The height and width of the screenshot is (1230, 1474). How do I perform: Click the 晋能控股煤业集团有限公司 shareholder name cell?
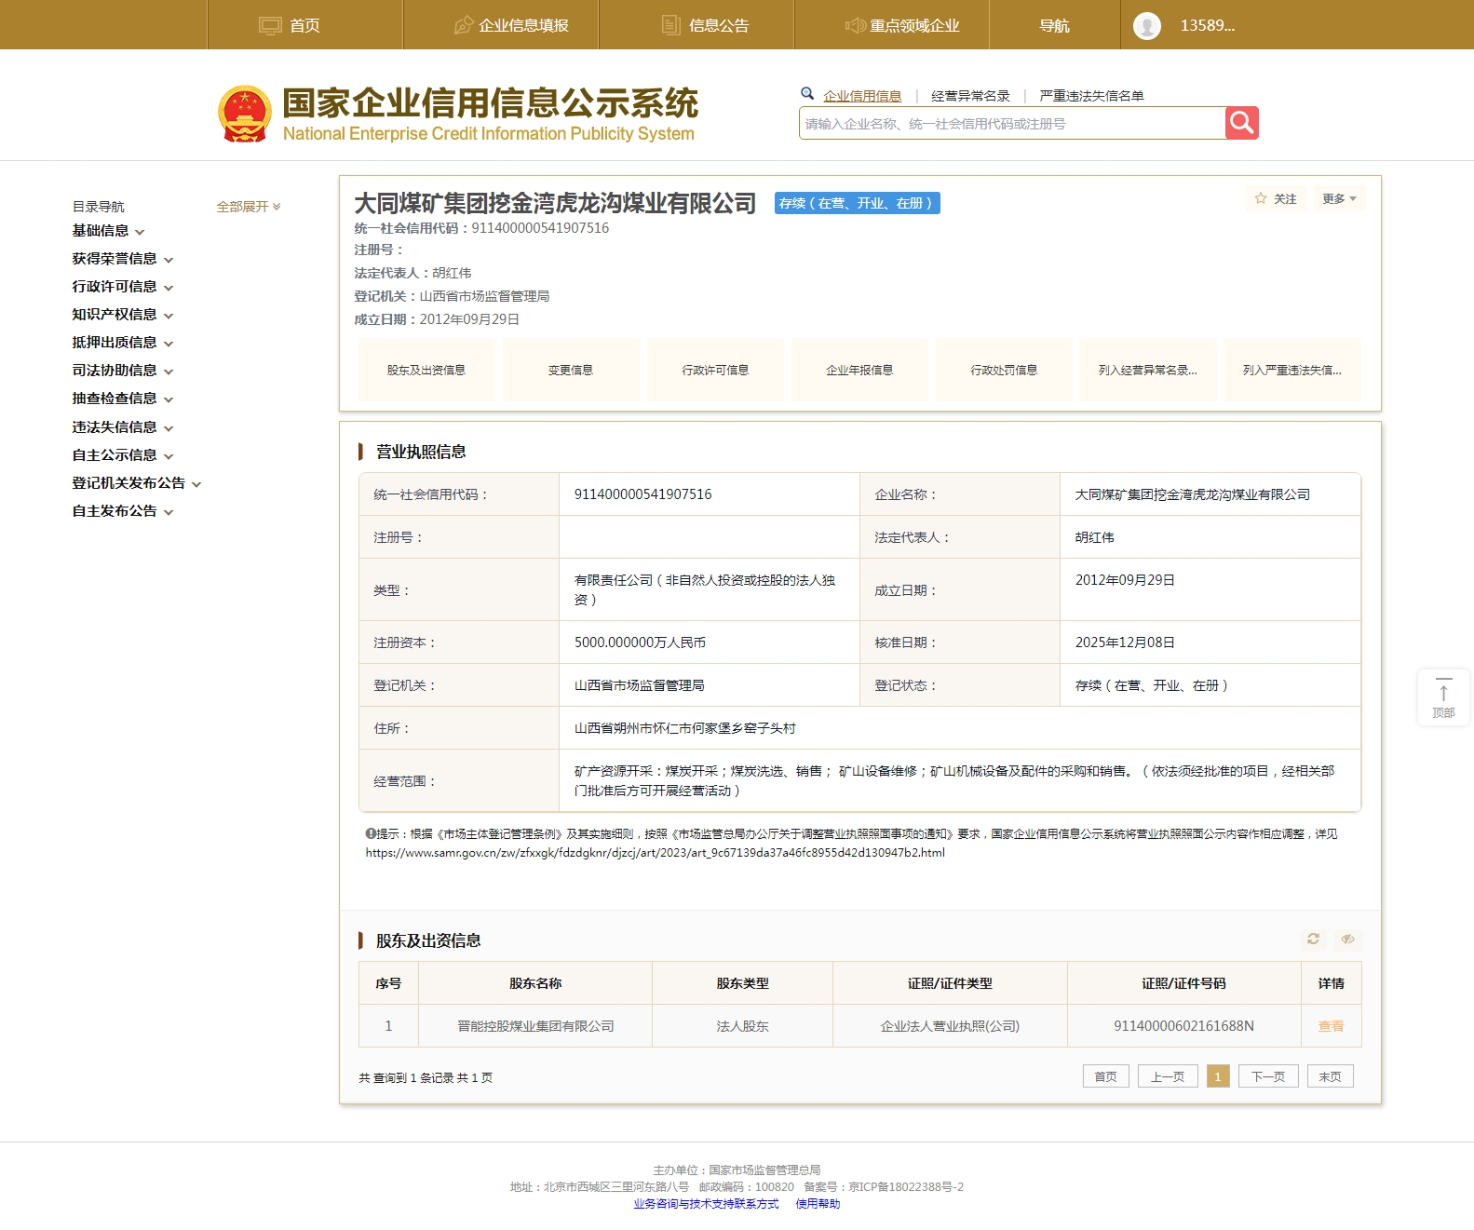coord(536,1026)
